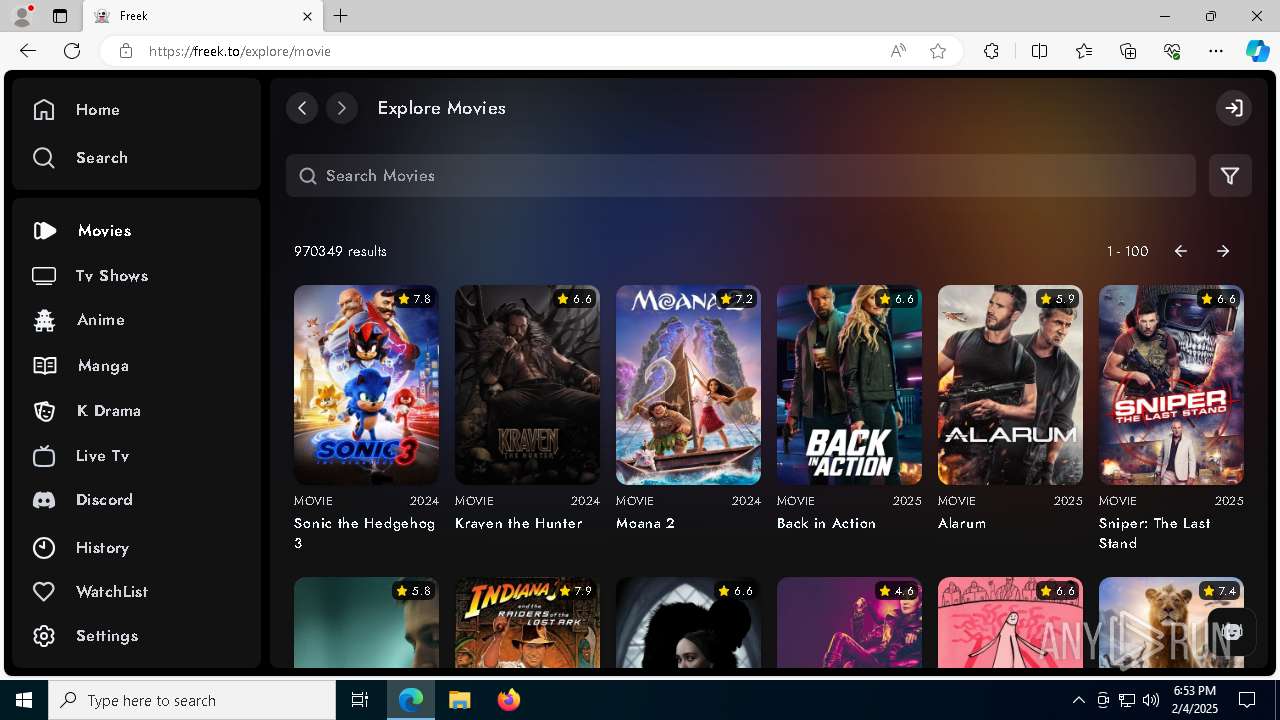The width and height of the screenshot is (1280, 720).
Task: Open the lion movie poster rated 7.4
Action: (x=1171, y=622)
